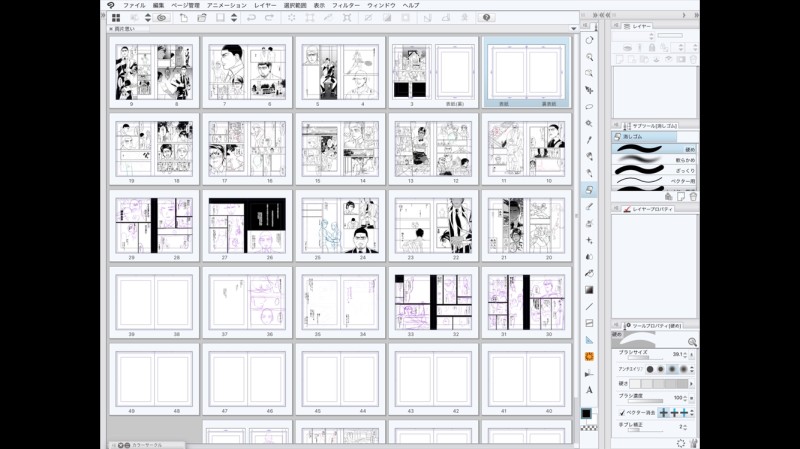Select the Eyedropper tool

(589, 140)
